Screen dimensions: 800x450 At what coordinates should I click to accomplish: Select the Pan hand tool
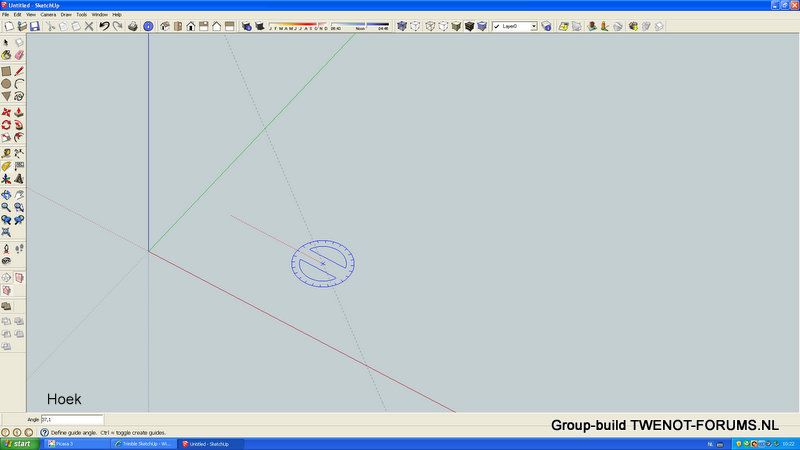click(x=19, y=195)
